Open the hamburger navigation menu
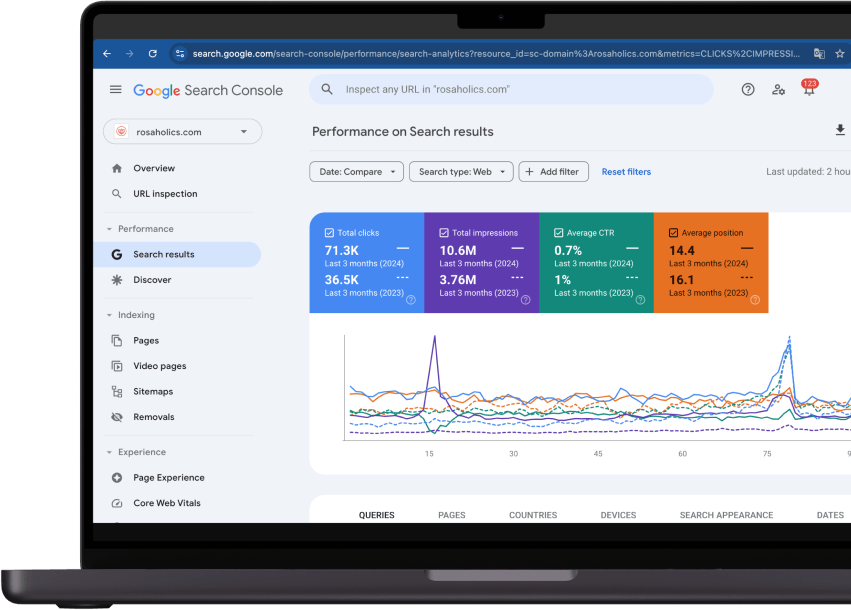851x610 pixels. (x=116, y=90)
